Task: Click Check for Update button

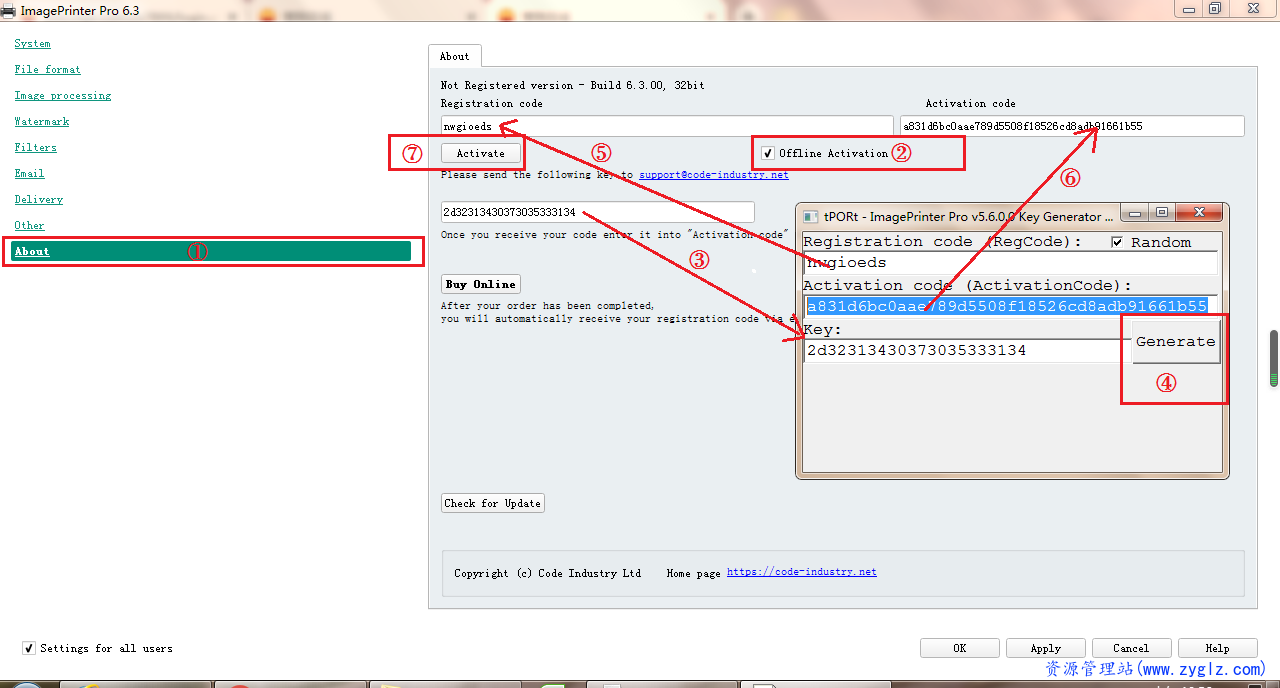Action: point(493,503)
